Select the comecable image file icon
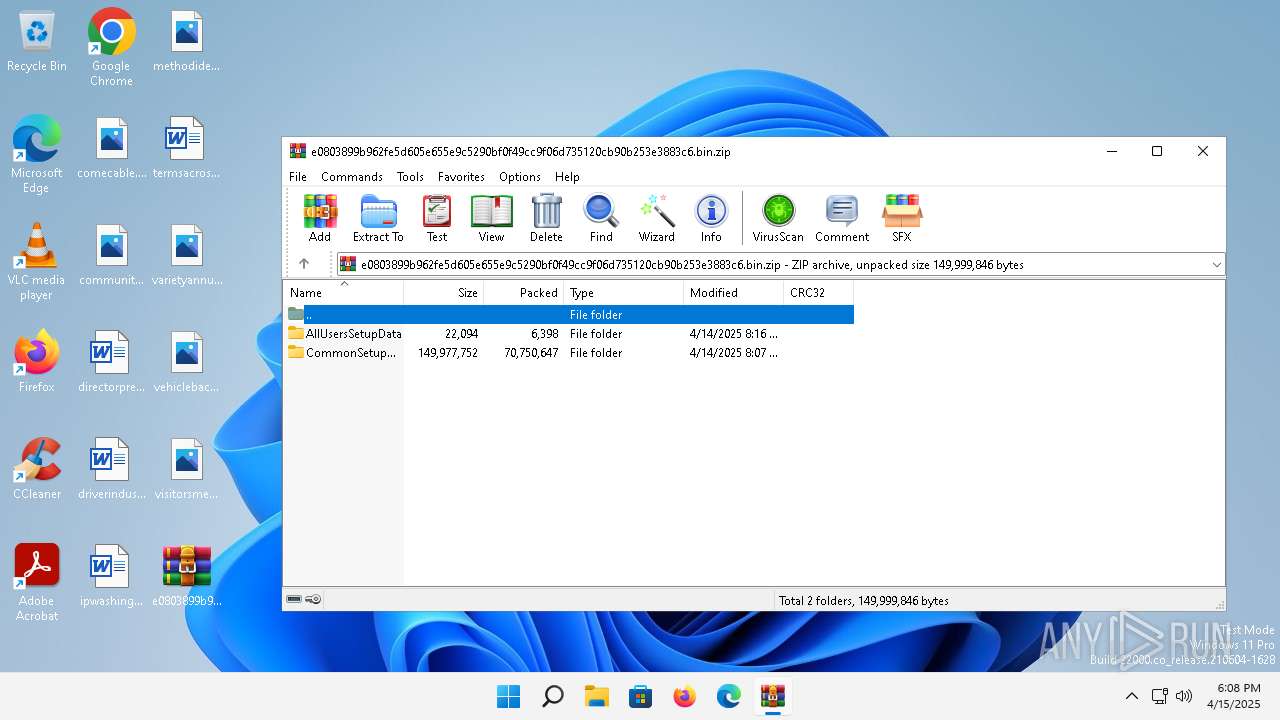This screenshot has height=720, width=1280. coord(111,148)
